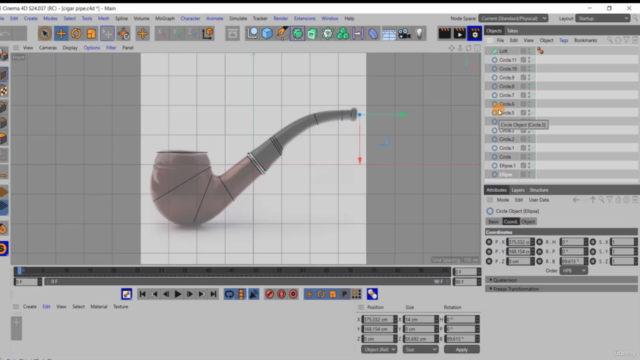Switch to the Layers tab
Screen dimensions: 640x360
[x=518, y=190]
